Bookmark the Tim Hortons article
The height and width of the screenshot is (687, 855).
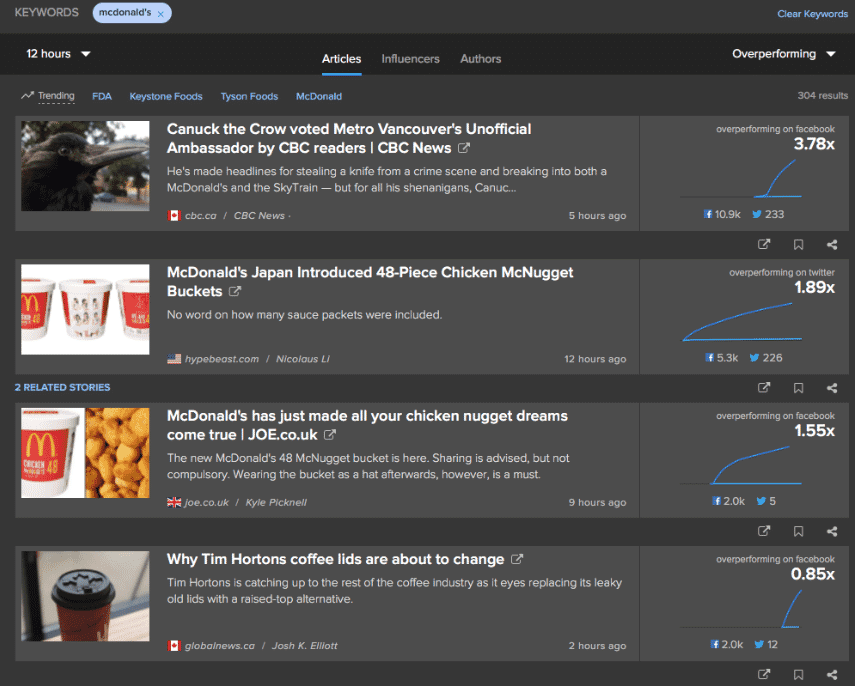pyautogui.click(x=798, y=675)
